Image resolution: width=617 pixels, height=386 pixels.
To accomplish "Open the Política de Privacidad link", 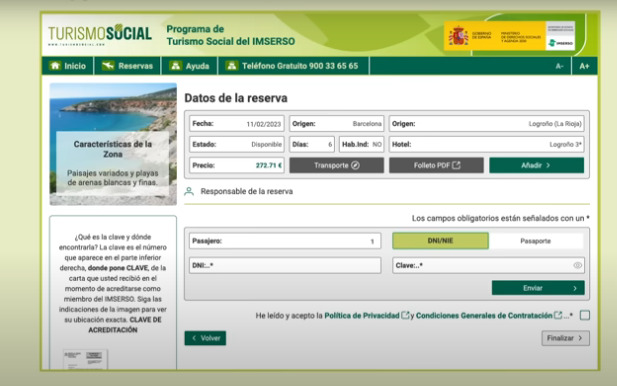I will point(362,316).
